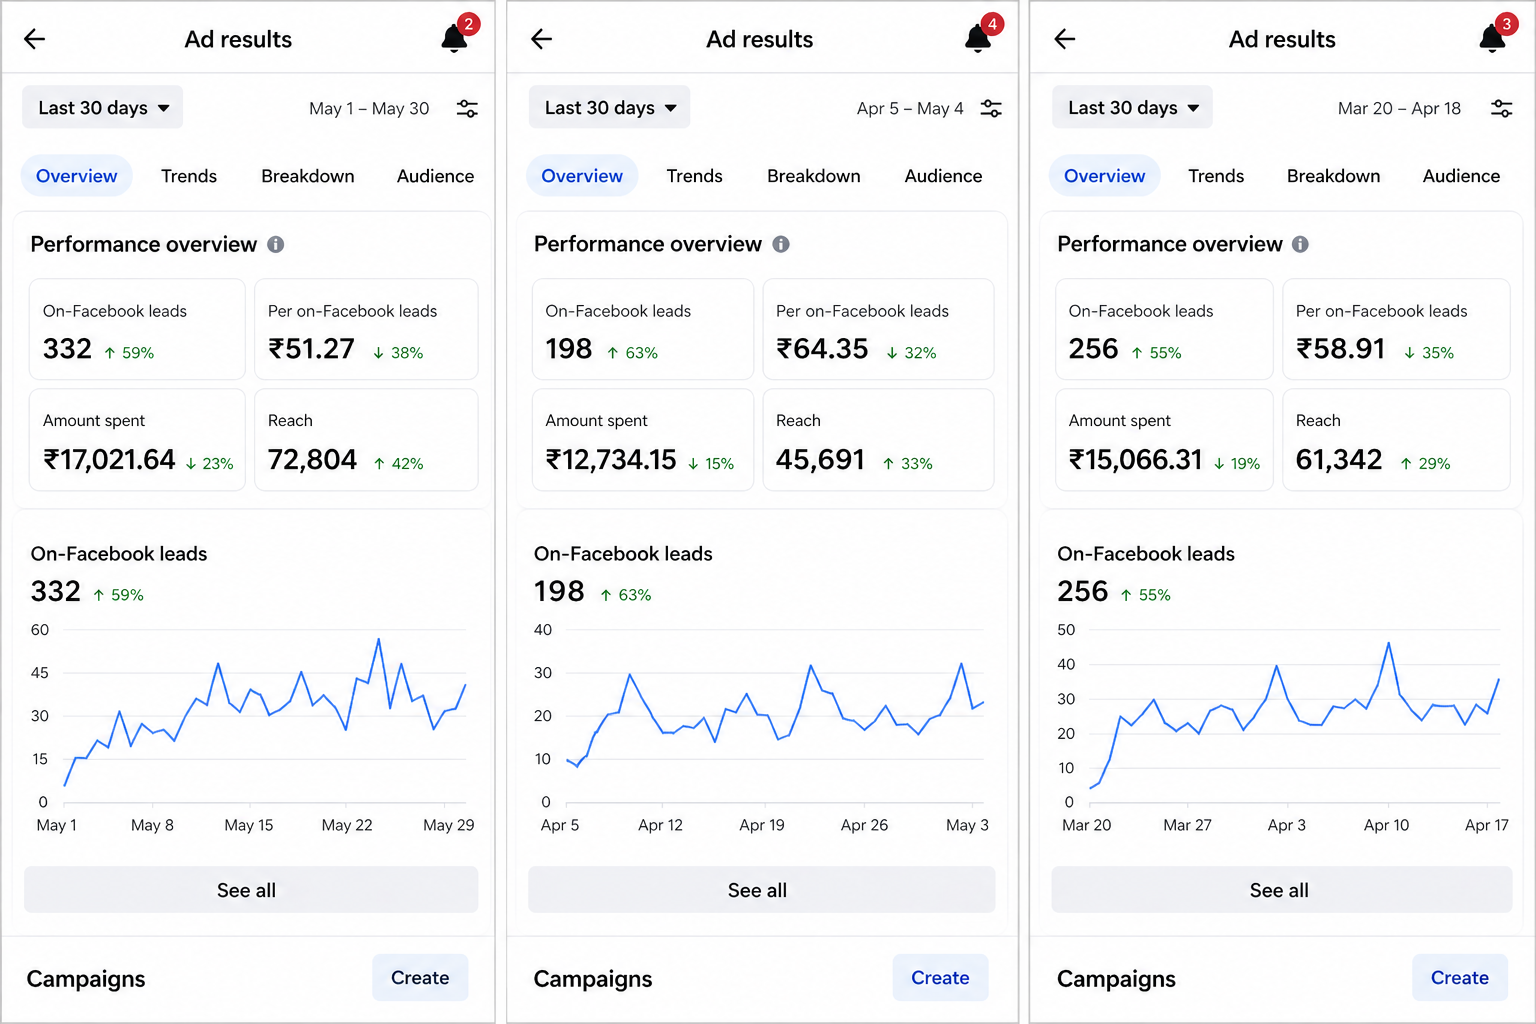1536x1024 pixels.
Task: Click info icon next to Performance overview in Mar 20 panel
Action: tap(1300, 244)
